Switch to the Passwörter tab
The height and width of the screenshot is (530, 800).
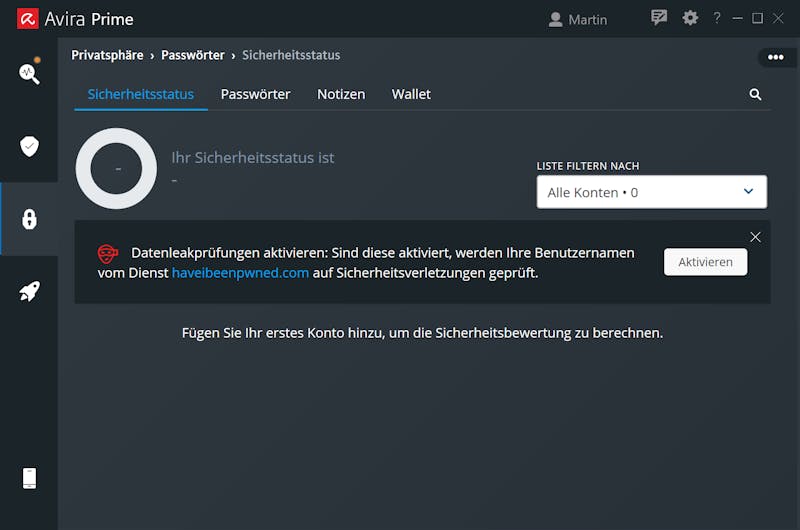[x=256, y=94]
